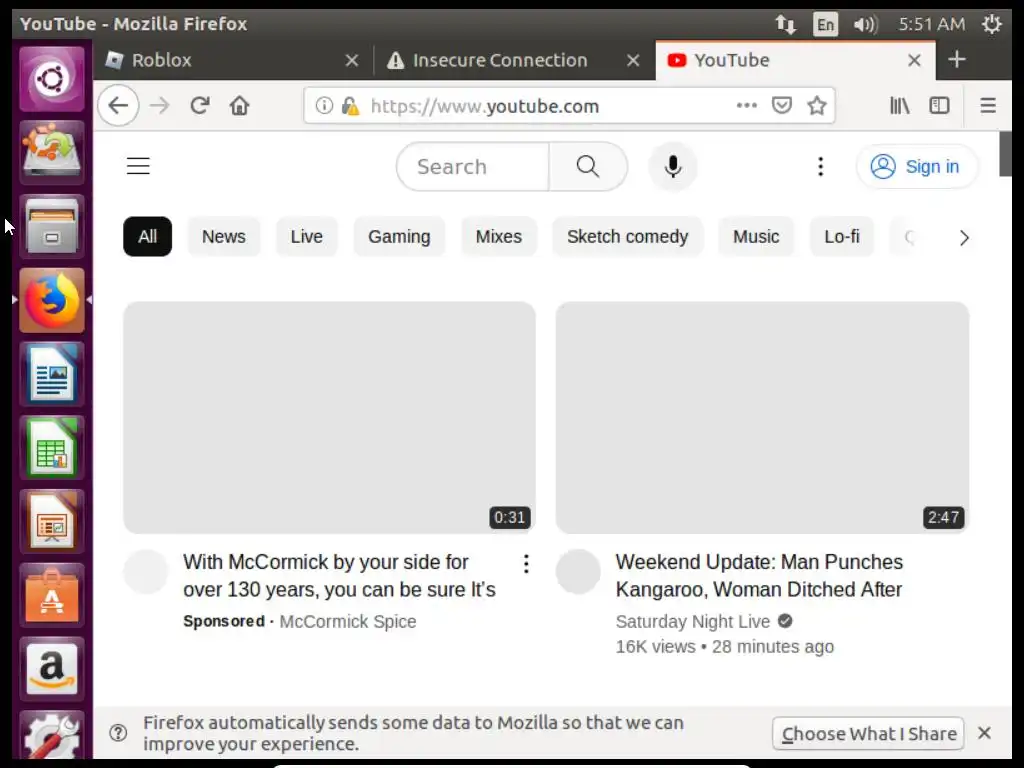The width and height of the screenshot is (1024, 768).
Task: Select the Sketch comedy chip
Action: point(628,236)
